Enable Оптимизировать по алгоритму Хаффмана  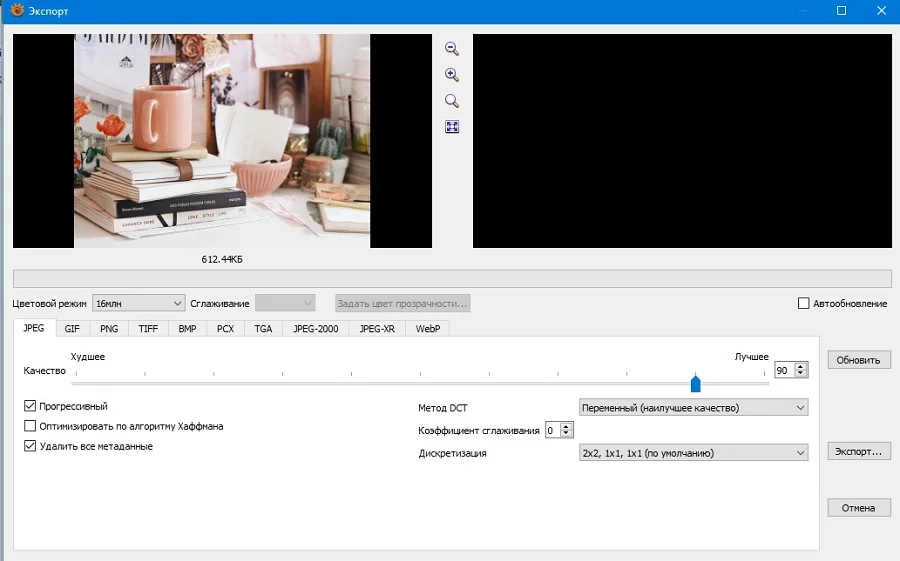click(x=30, y=426)
